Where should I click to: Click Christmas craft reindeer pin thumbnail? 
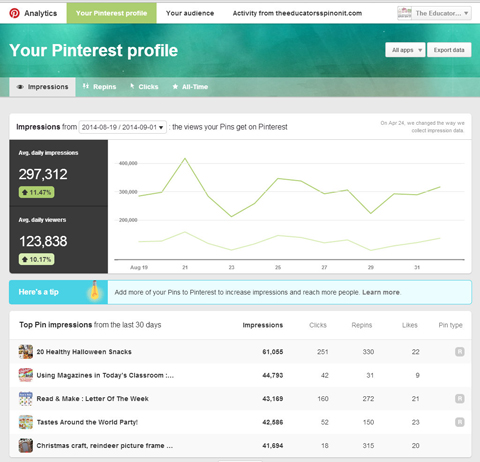[26, 446]
